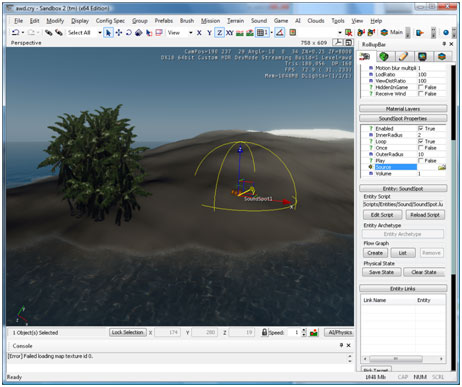The image size is (462, 387).
Task: Click the Link objects chain icon
Action: click(49, 33)
